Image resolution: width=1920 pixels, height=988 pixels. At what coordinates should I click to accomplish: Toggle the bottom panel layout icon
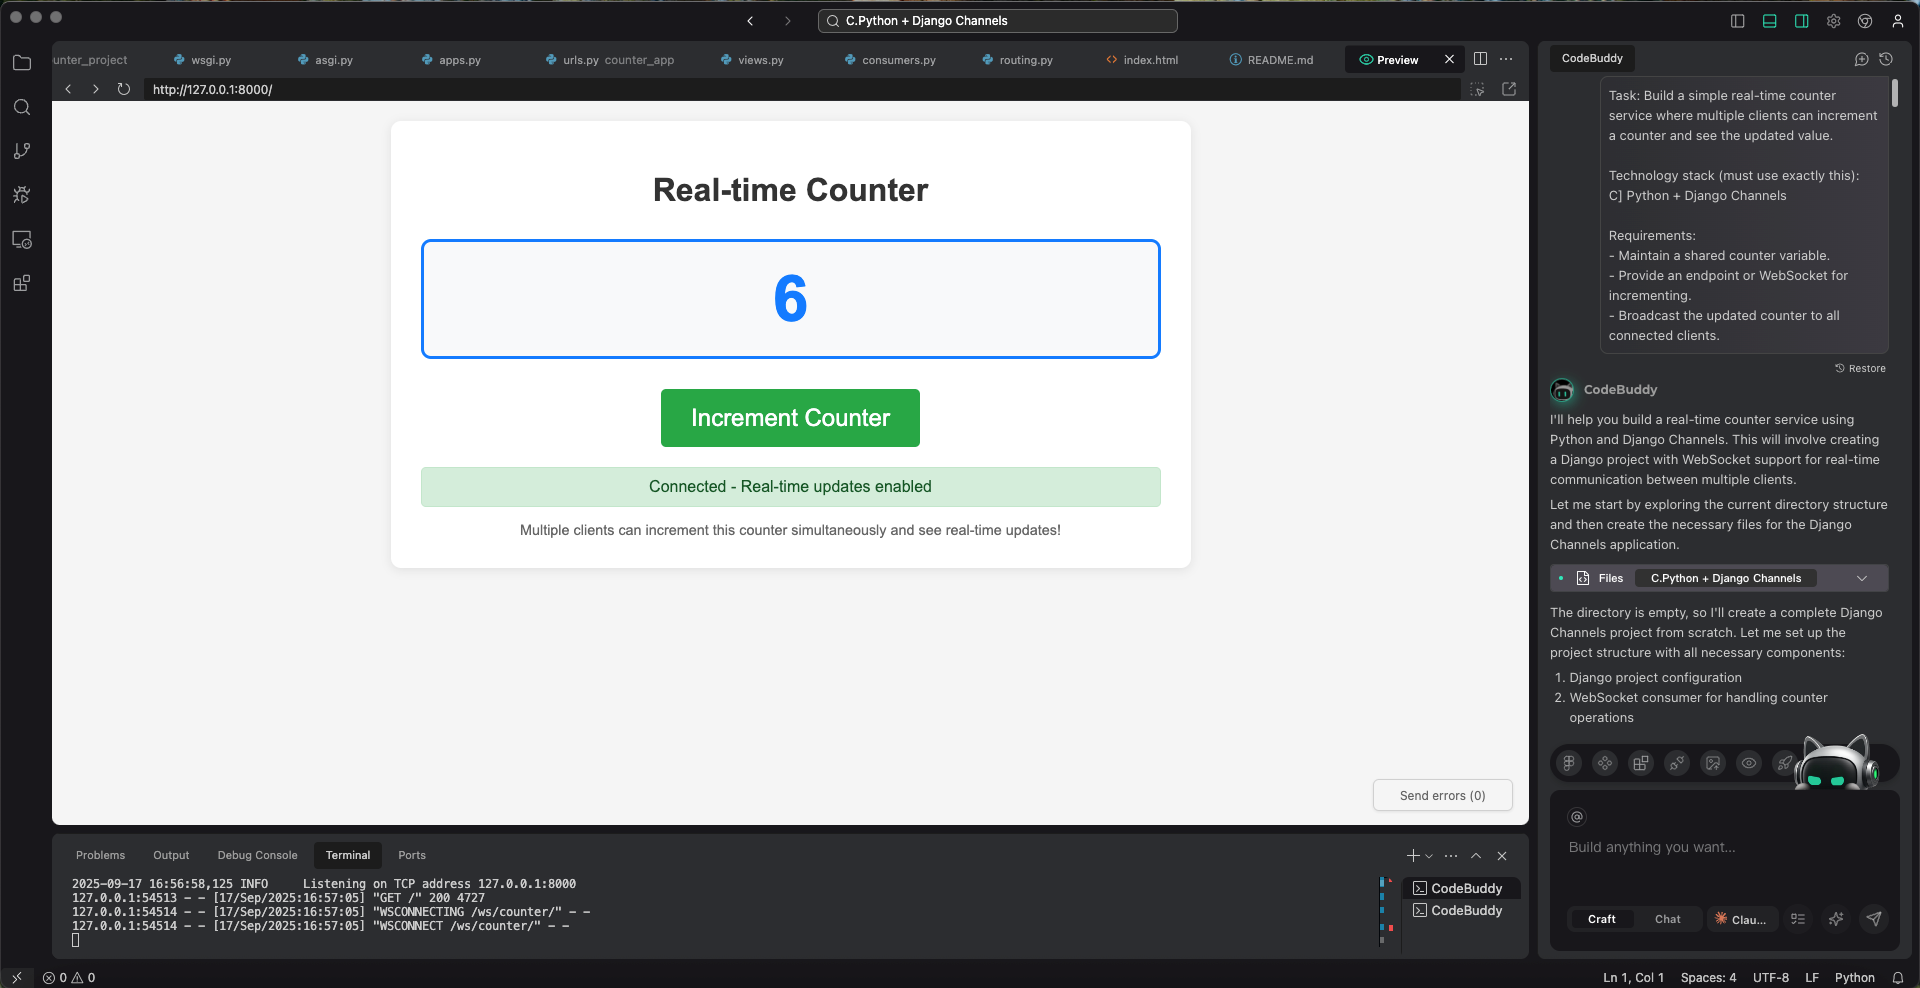[1770, 21]
